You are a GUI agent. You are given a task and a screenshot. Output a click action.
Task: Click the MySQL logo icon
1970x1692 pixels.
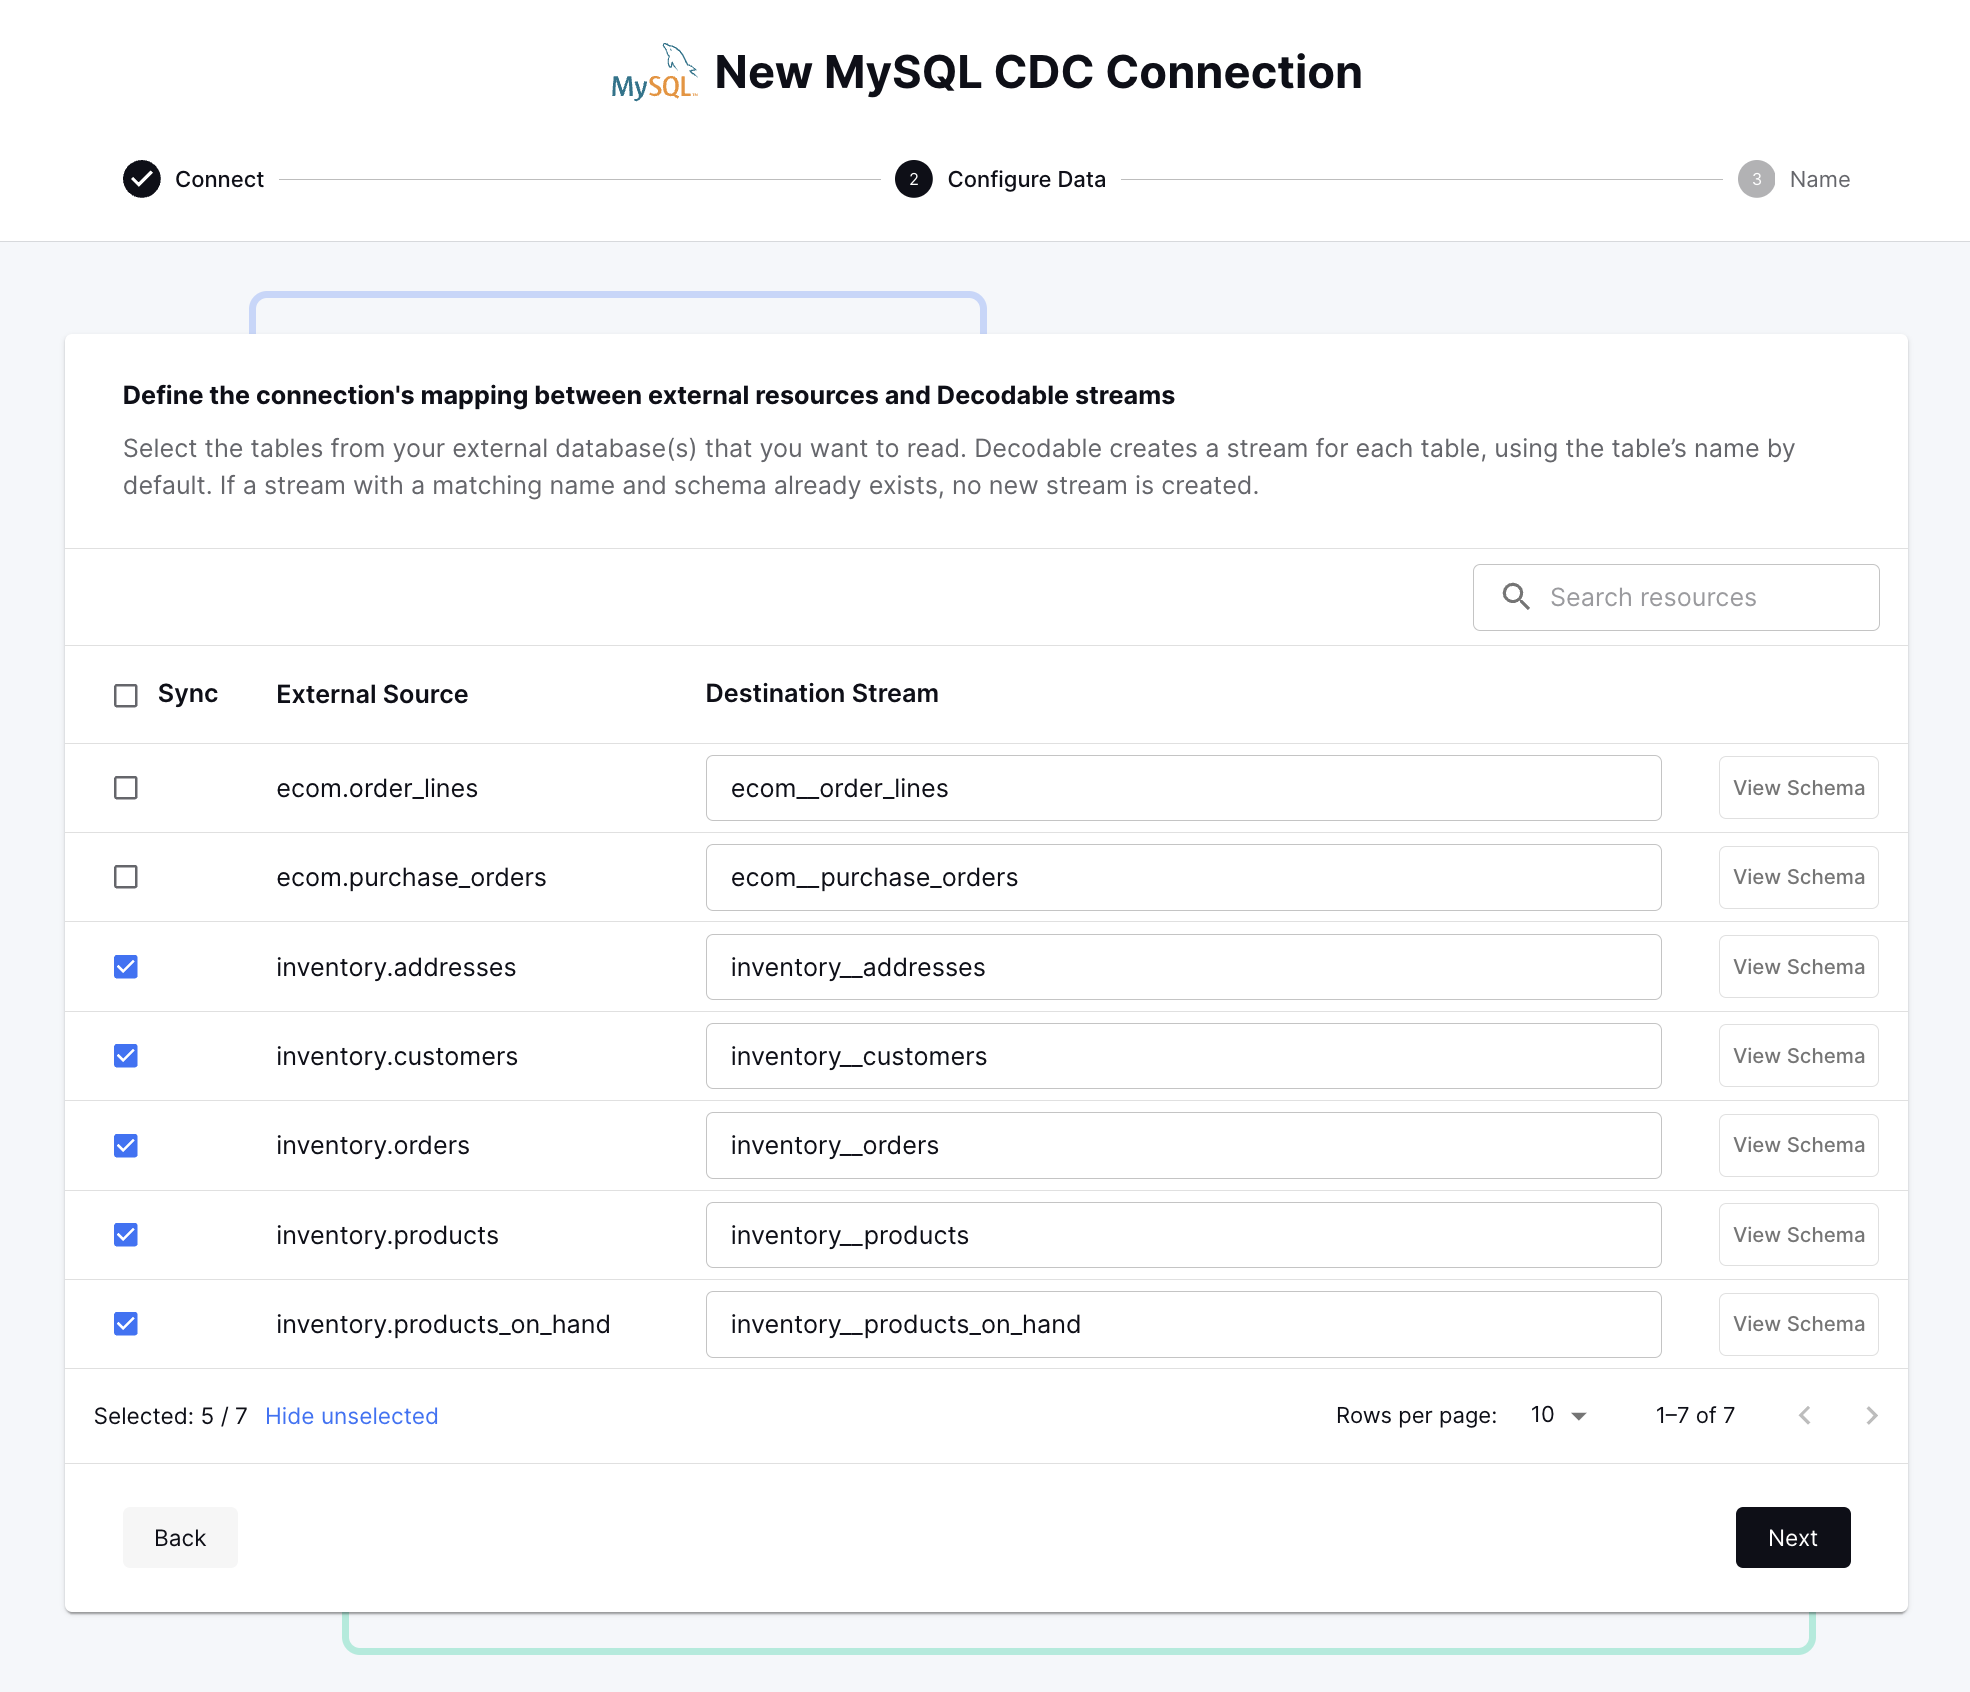coord(655,71)
